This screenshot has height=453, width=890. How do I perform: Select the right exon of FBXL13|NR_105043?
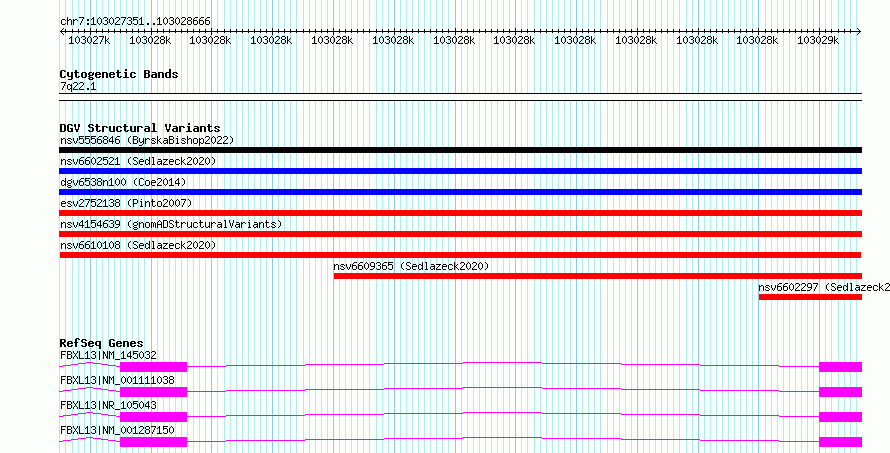(840, 417)
